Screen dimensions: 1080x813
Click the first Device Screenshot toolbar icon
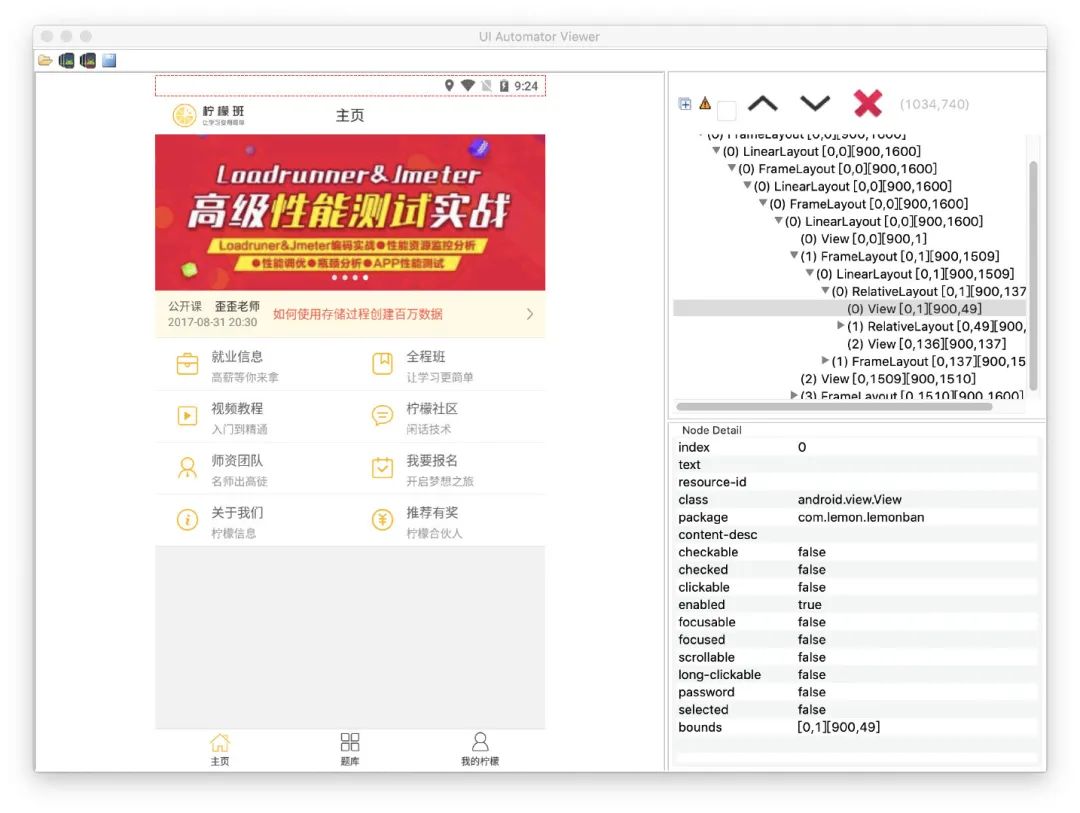(x=67, y=61)
